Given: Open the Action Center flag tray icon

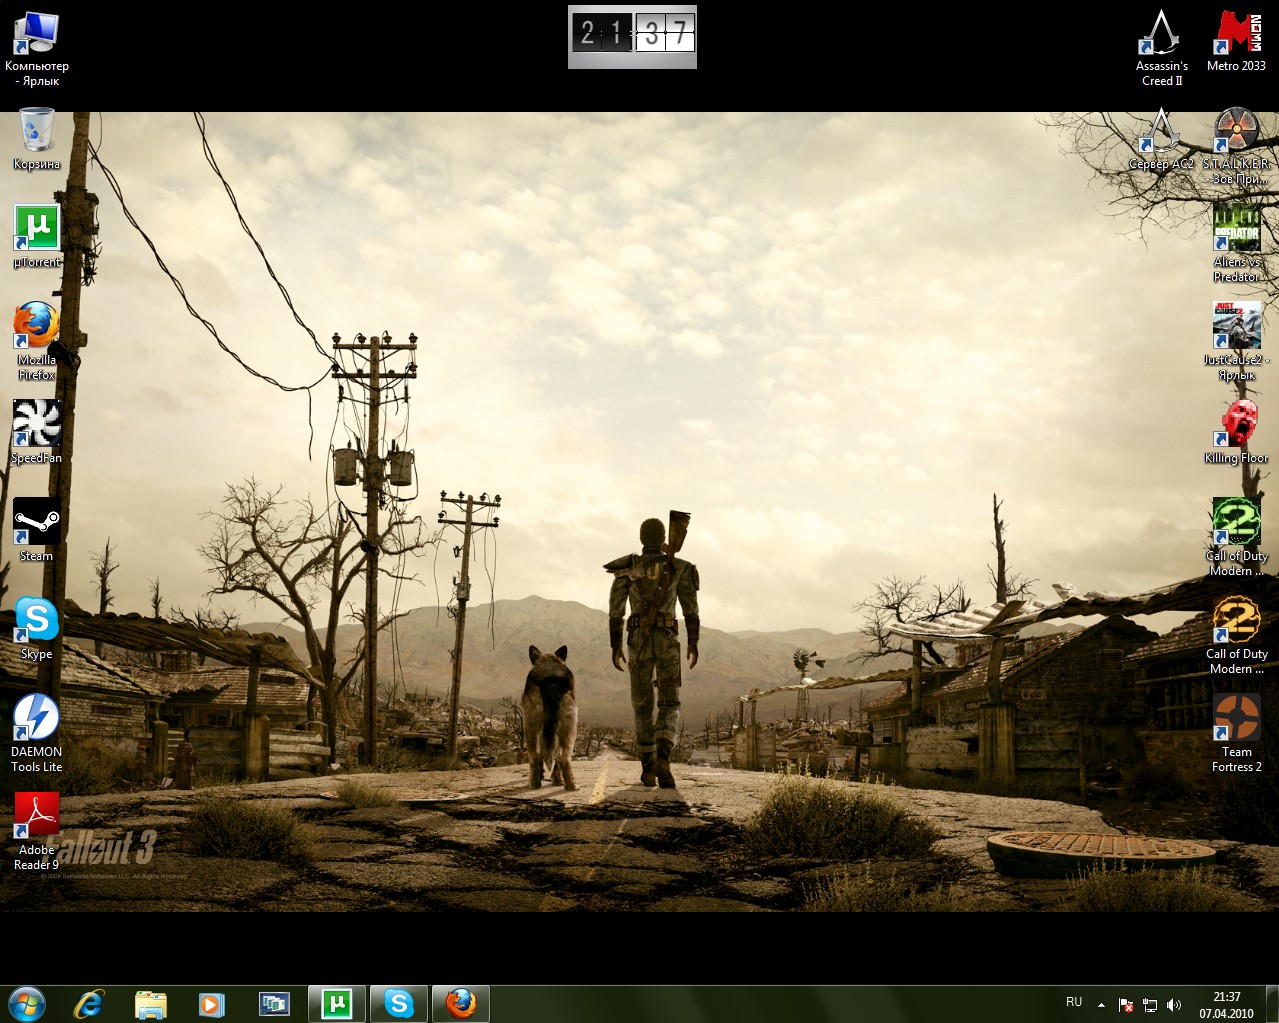Looking at the screenshot, I should [x=1126, y=1004].
